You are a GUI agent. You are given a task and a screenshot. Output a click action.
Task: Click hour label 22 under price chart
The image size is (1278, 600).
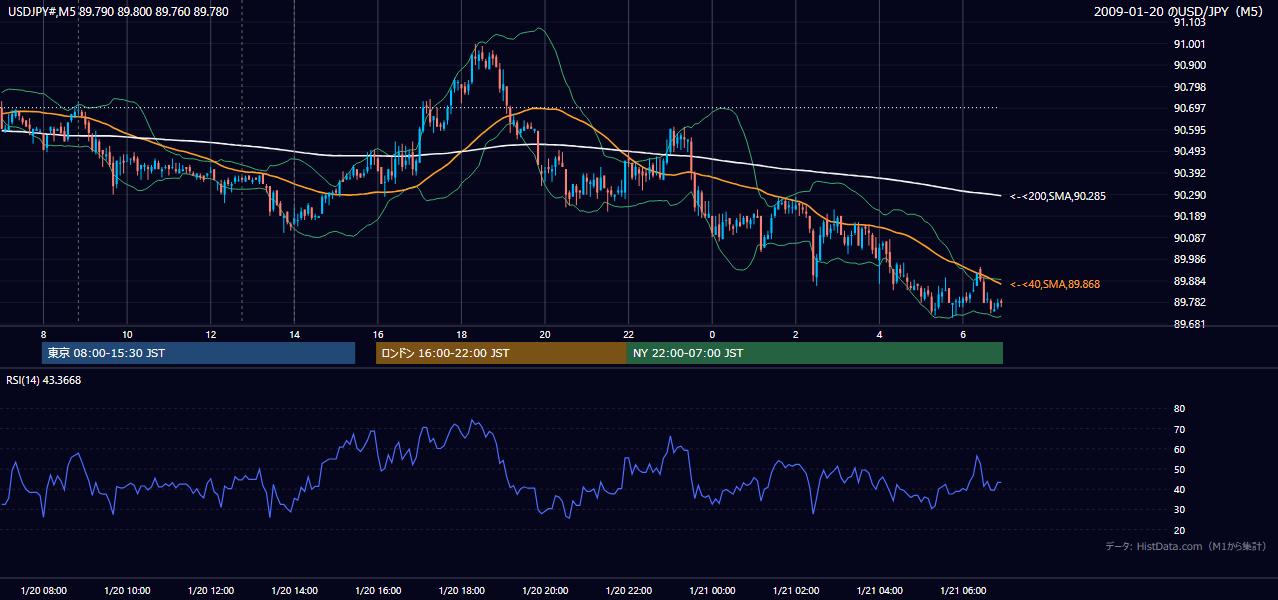click(x=628, y=334)
